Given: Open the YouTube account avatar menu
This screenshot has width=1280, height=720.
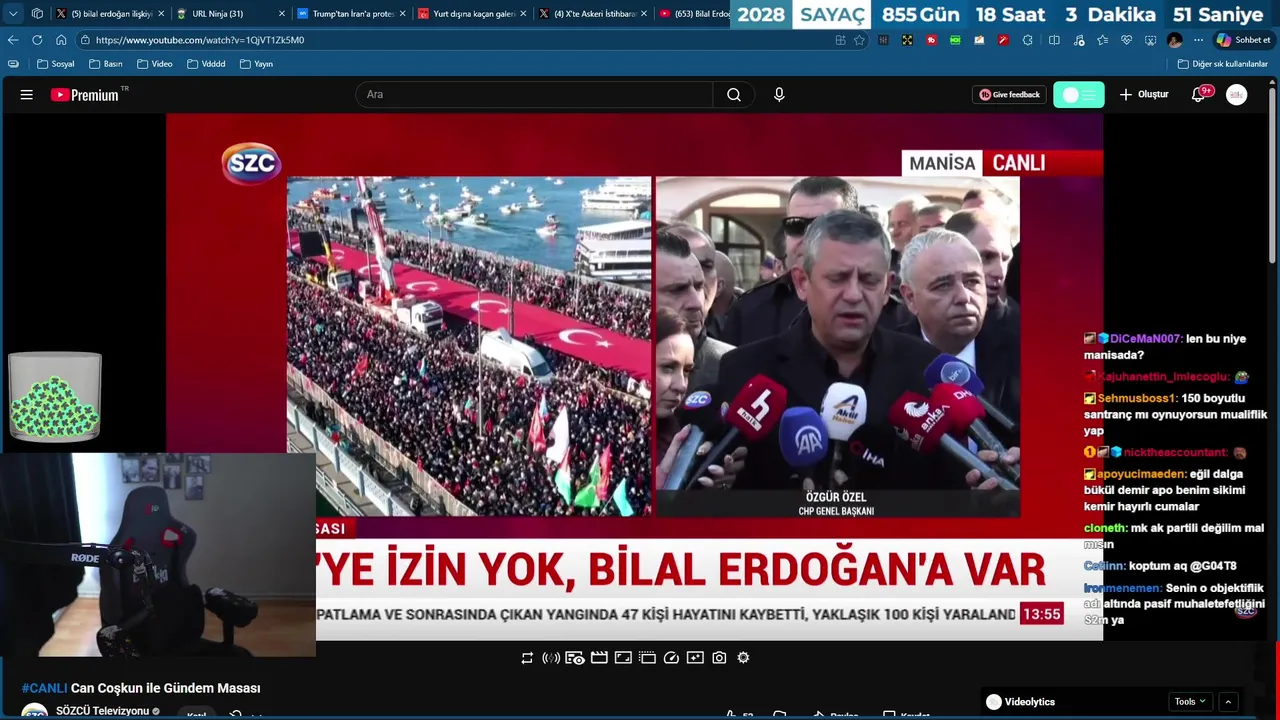Looking at the screenshot, I should coord(1237,95).
